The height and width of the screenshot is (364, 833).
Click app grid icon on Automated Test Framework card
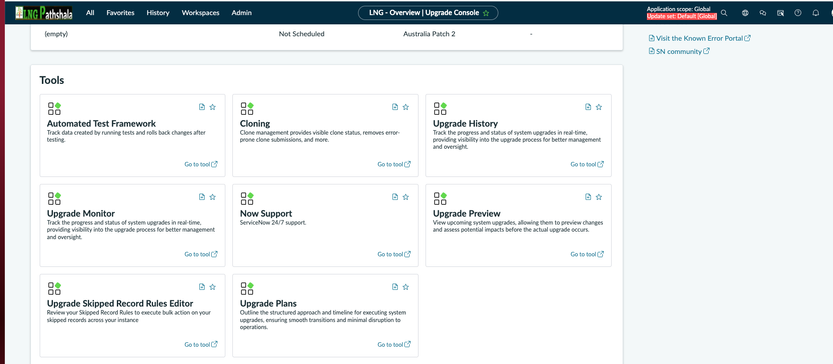pos(54,108)
